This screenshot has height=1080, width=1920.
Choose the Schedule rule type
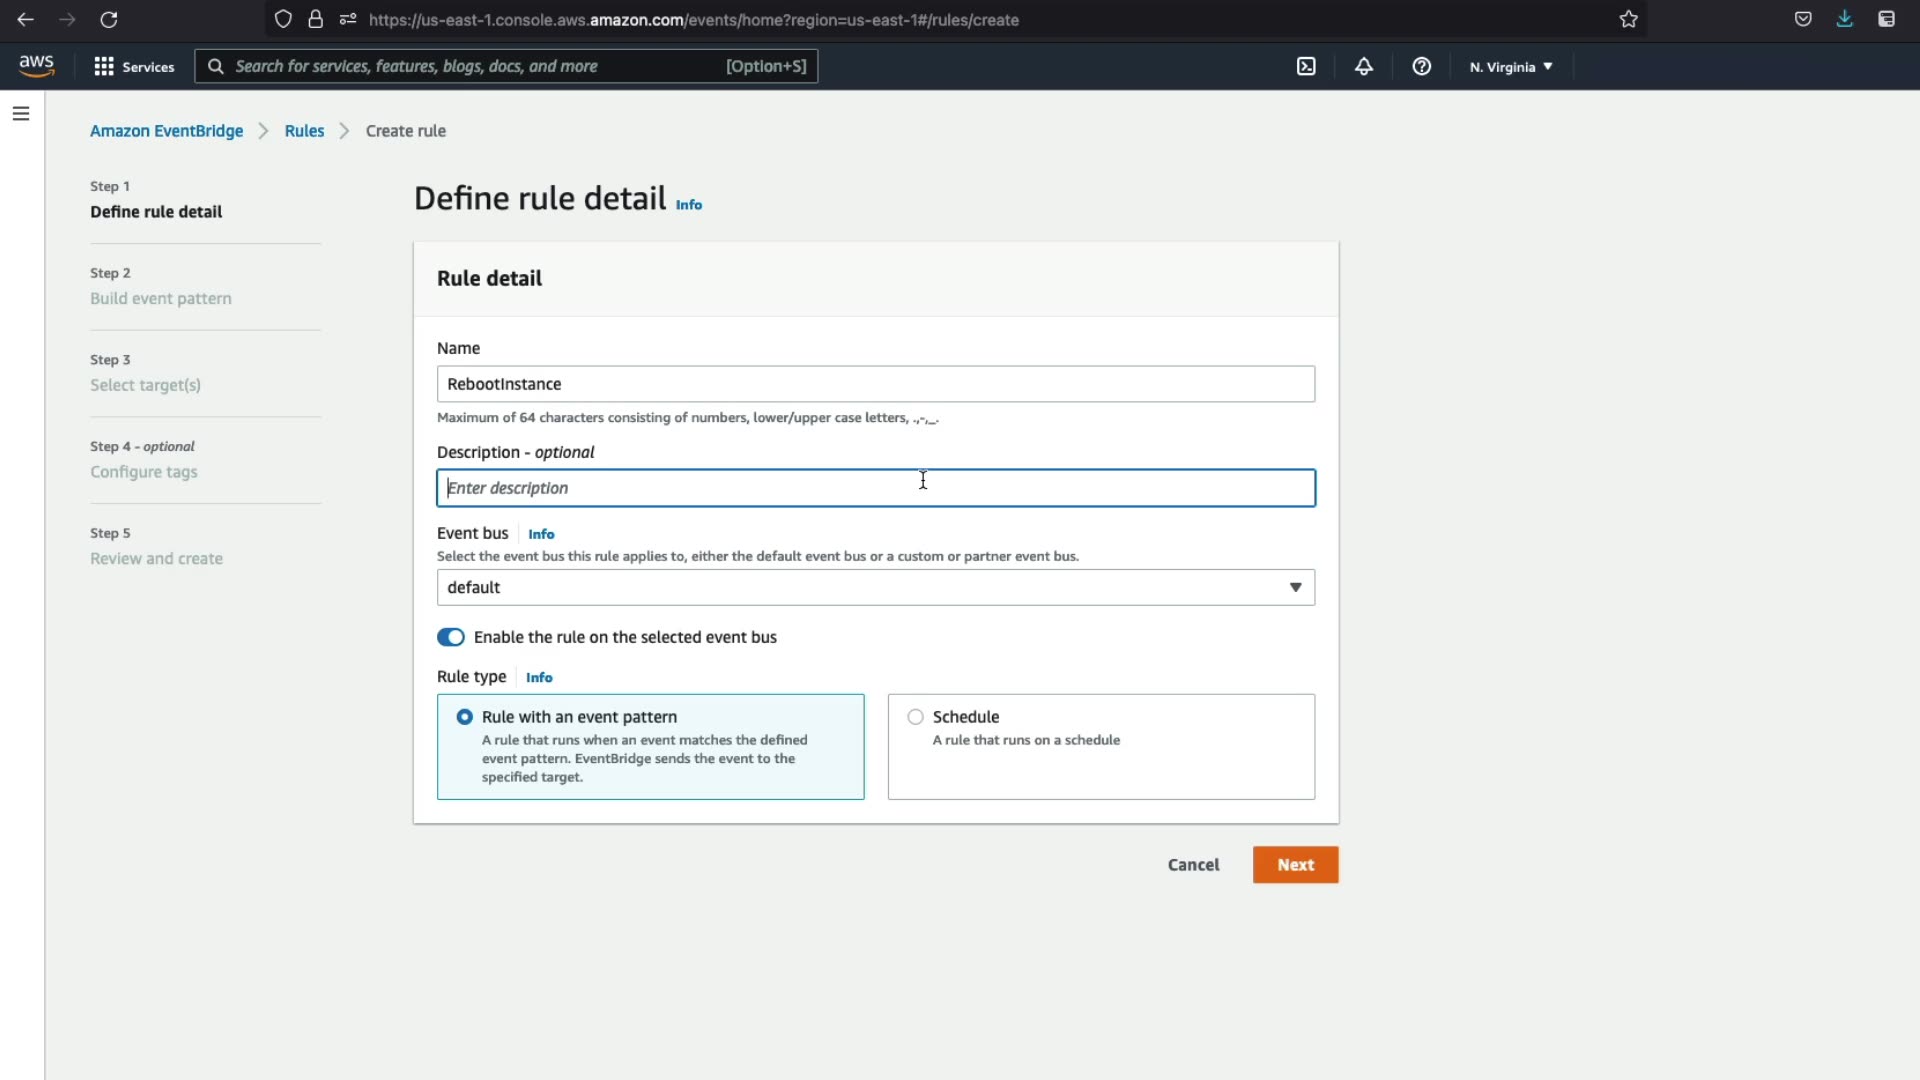[915, 717]
